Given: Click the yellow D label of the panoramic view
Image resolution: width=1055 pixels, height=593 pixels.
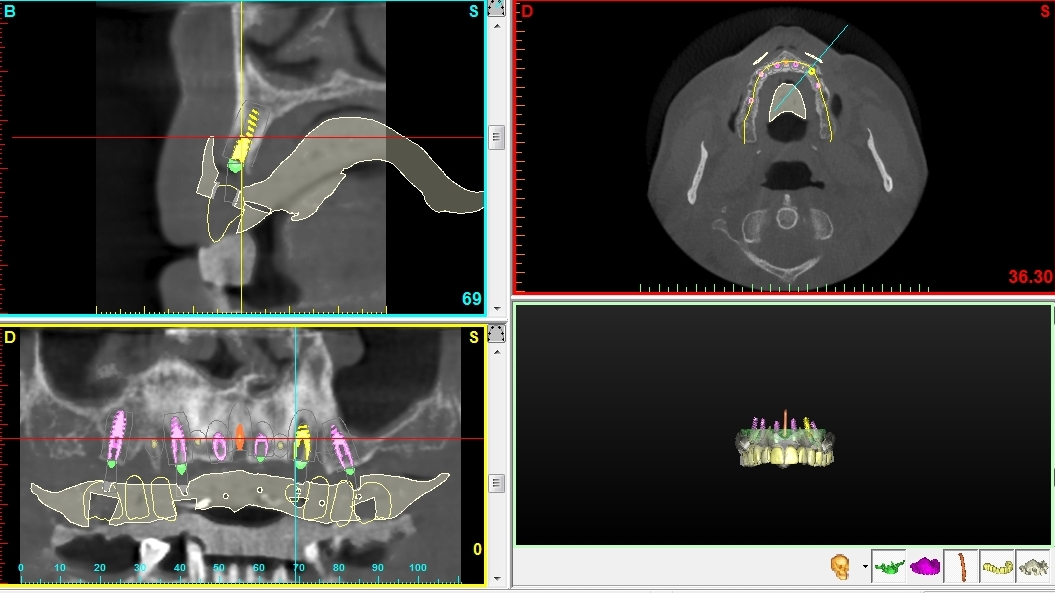Looking at the screenshot, I should point(9,337).
